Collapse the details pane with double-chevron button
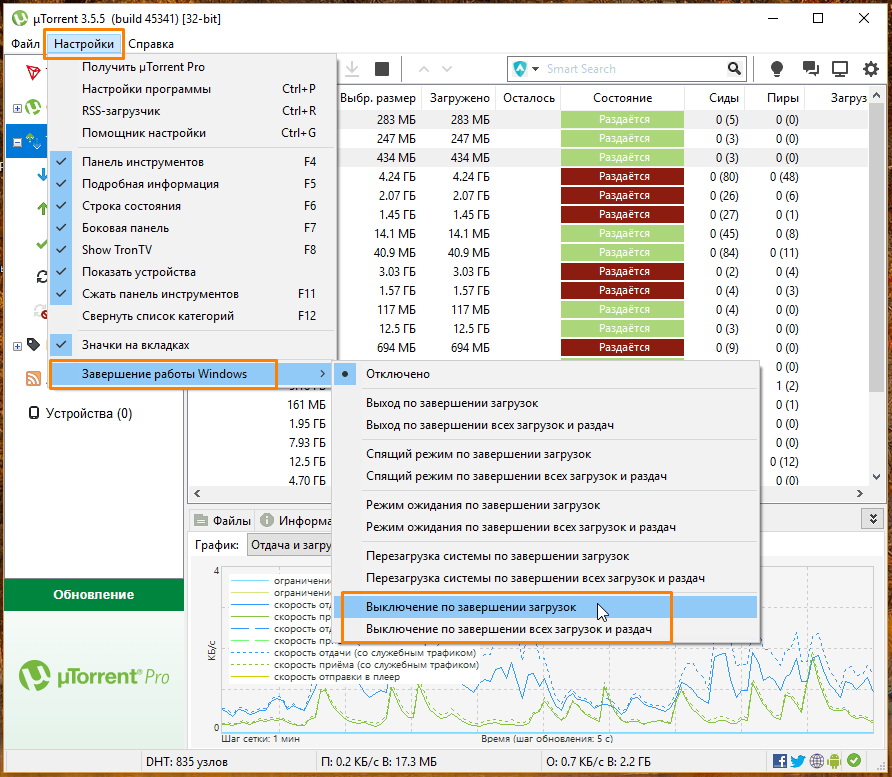Image resolution: width=892 pixels, height=777 pixels. pyautogui.click(x=873, y=519)
